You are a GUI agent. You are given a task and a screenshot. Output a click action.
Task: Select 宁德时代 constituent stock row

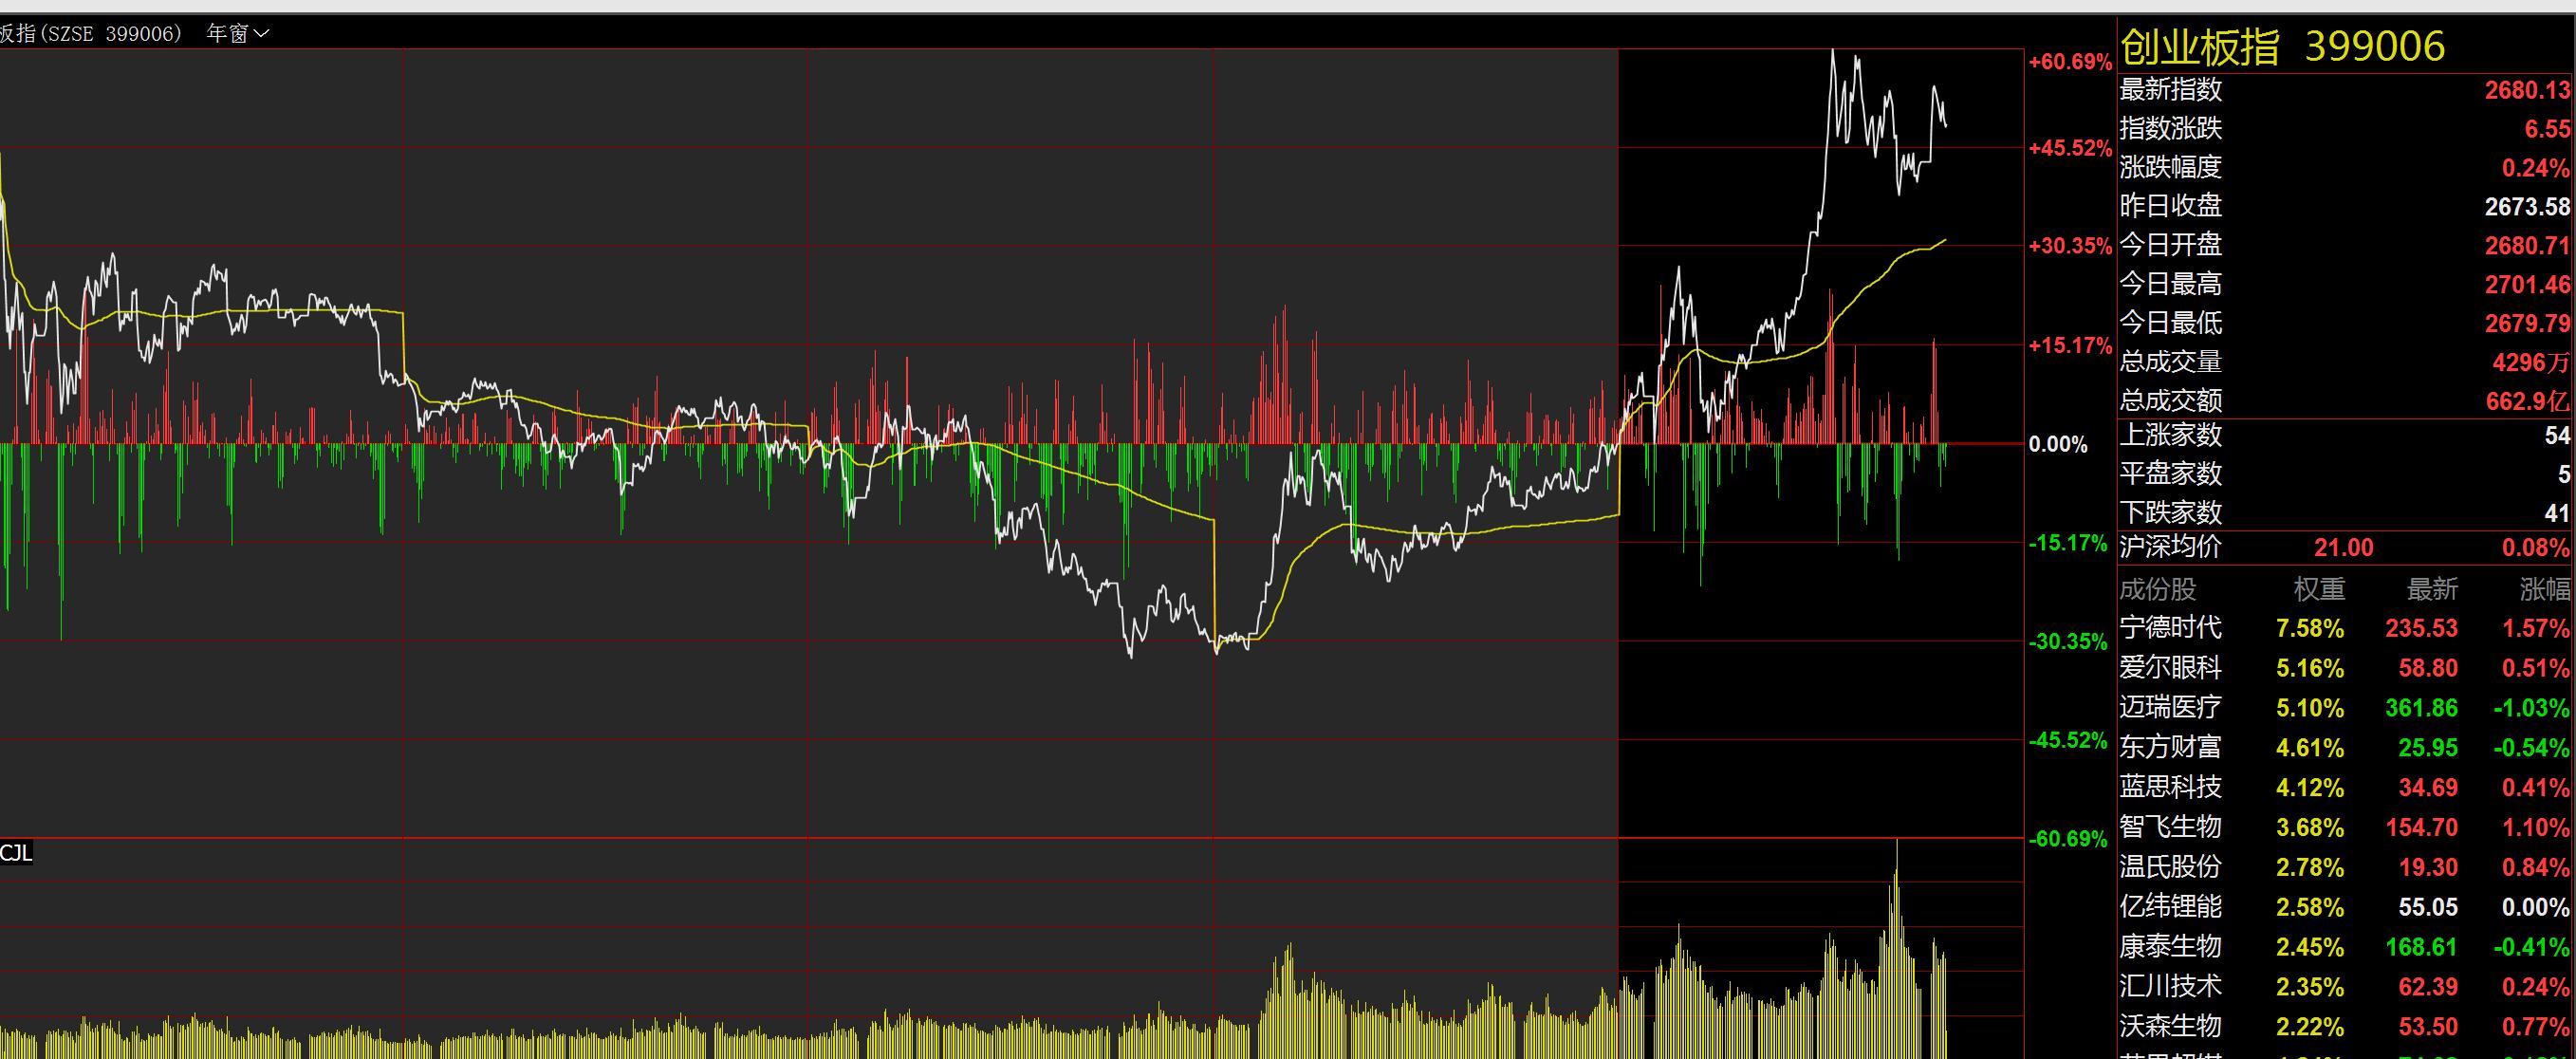tap(2170, 628)
